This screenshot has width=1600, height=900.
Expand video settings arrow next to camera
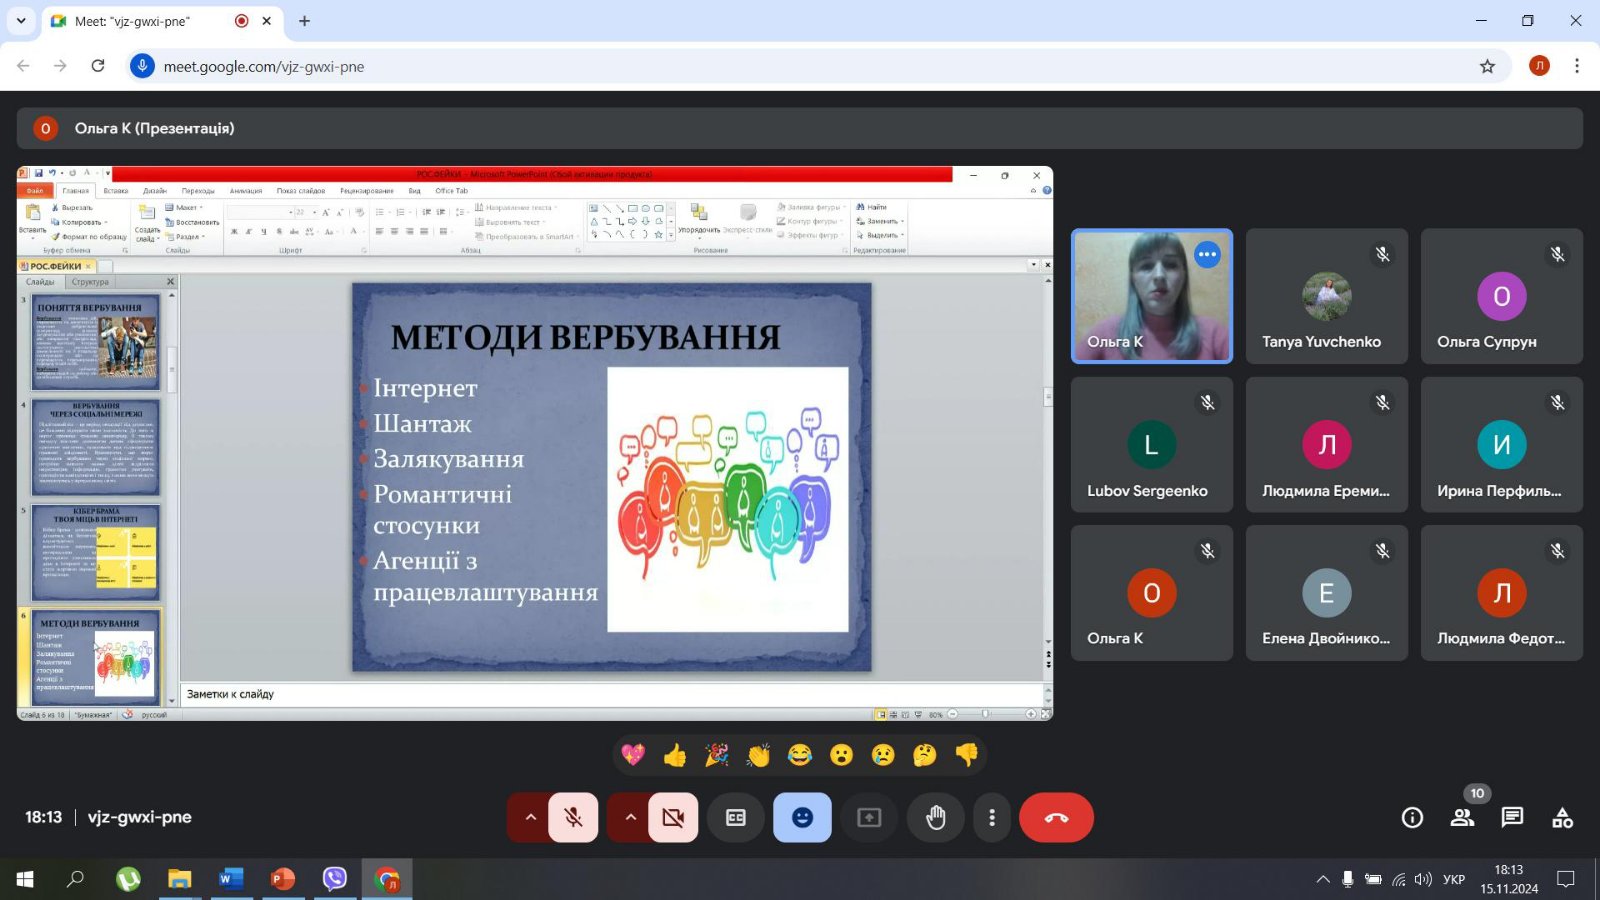pos(630,817)
